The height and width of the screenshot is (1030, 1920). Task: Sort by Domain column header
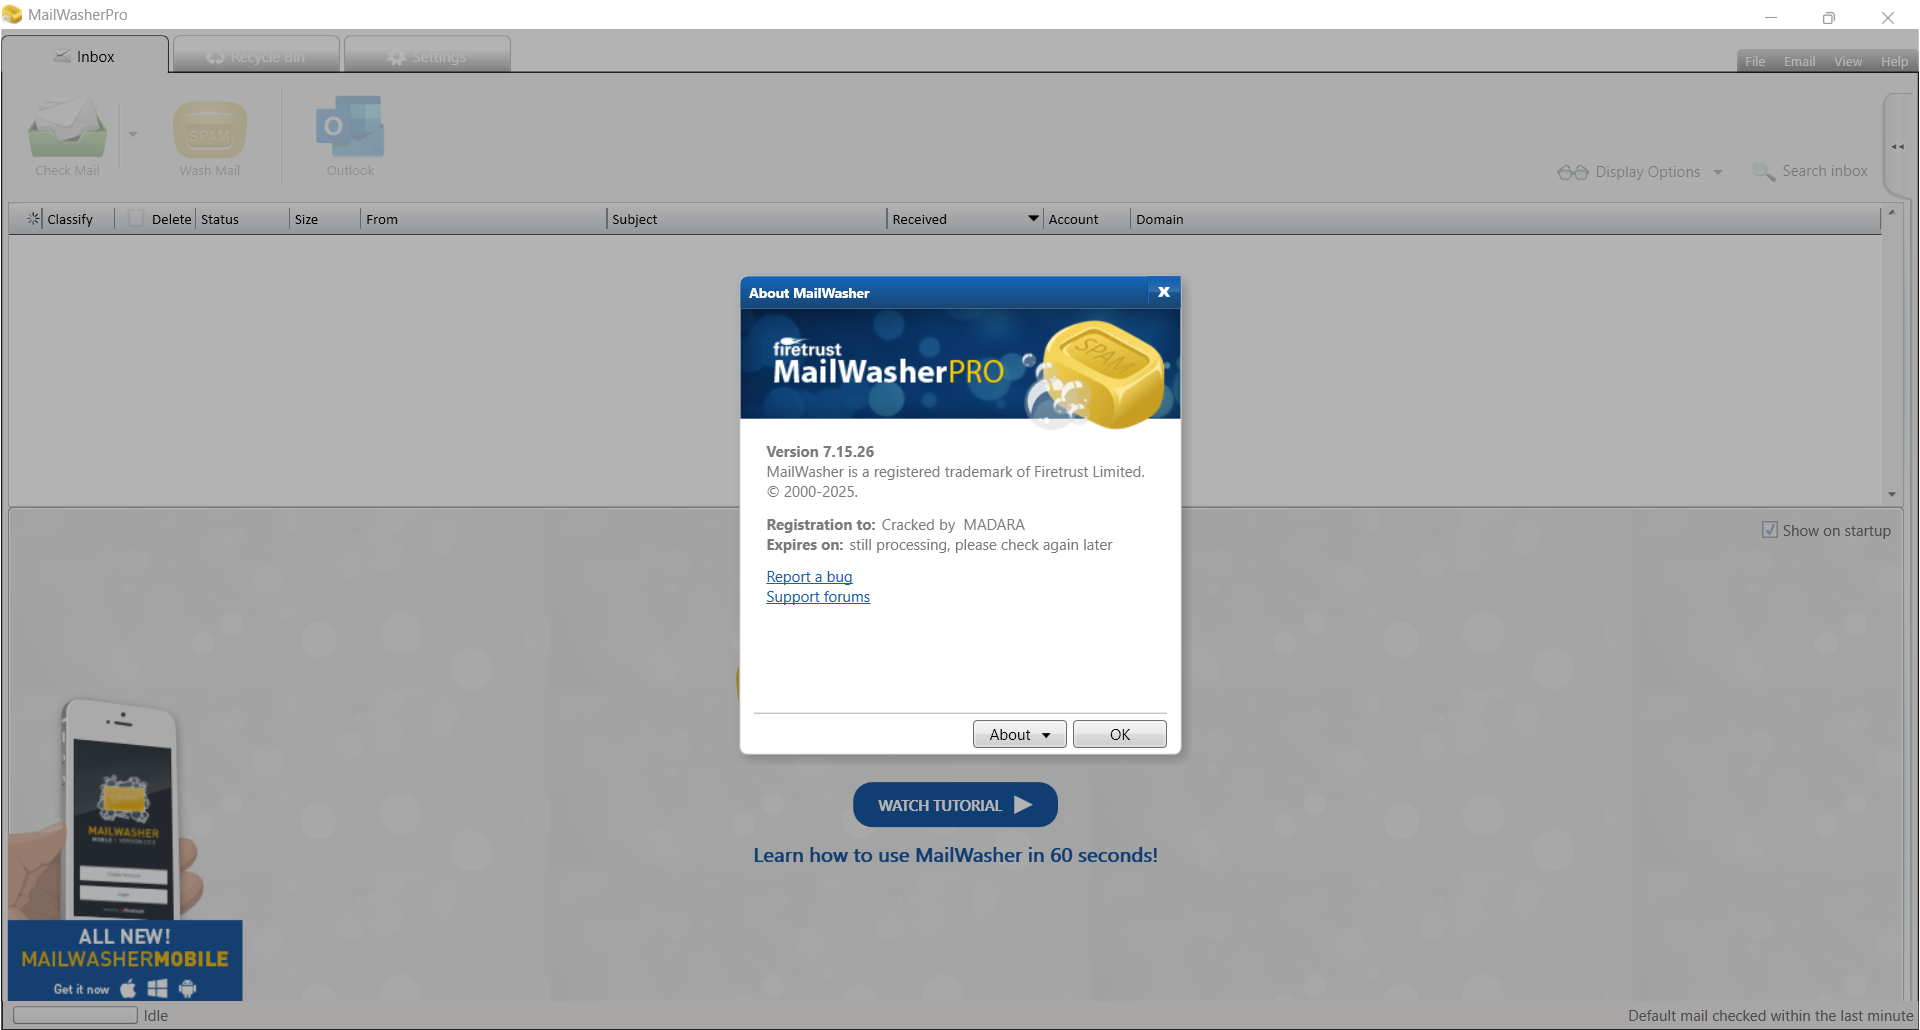(1159, 219)
